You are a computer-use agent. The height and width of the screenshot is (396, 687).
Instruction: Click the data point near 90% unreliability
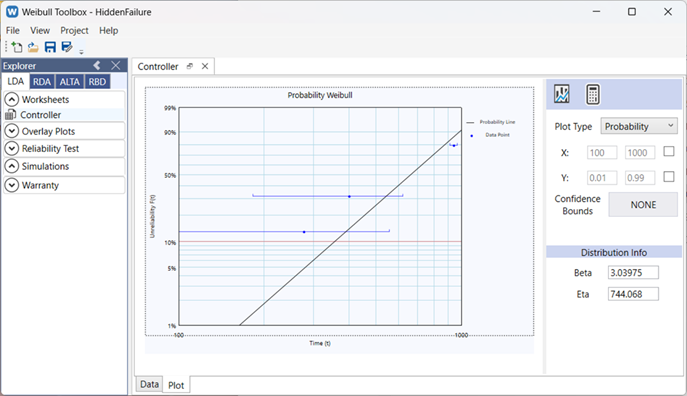(454, 145)
